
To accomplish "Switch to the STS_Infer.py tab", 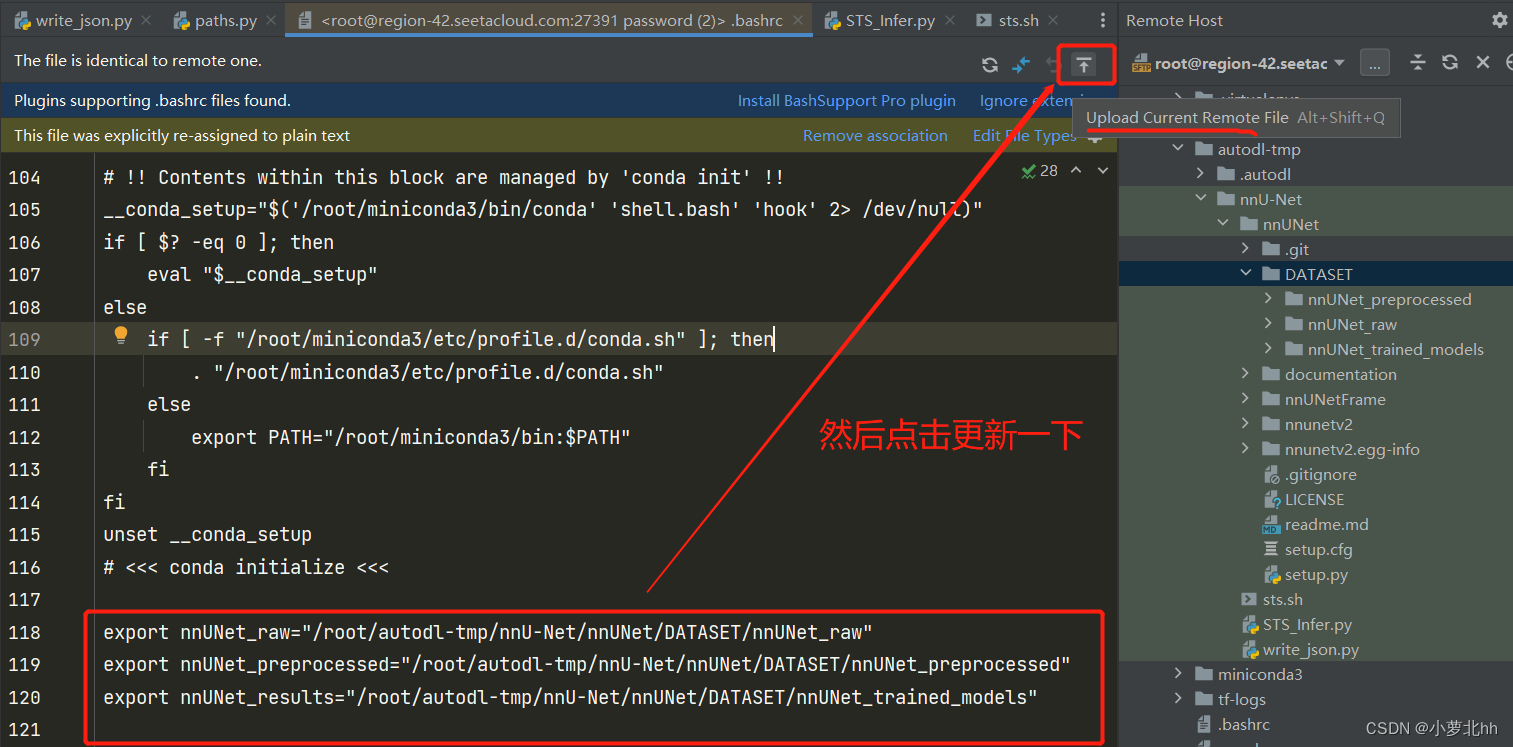I will point(890,20).
